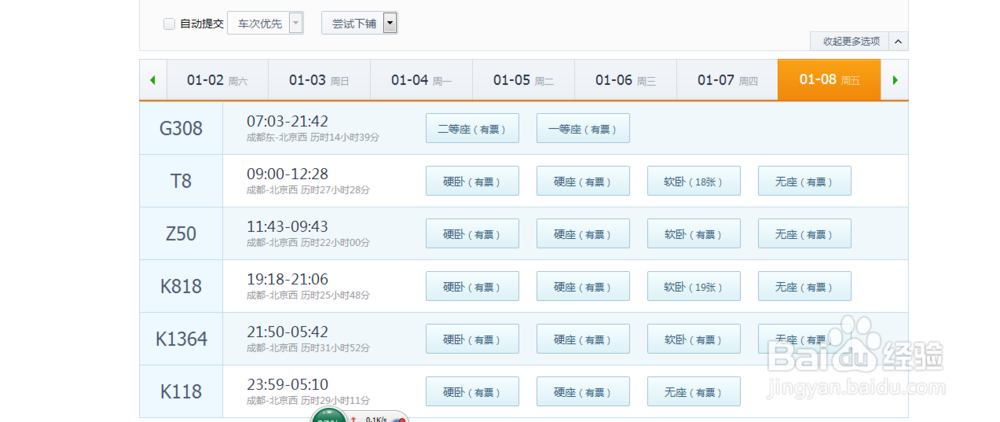This screenshot has height=422, width=1000.
Task: Select the 01-02 周六 date tab
Action: 217,80
